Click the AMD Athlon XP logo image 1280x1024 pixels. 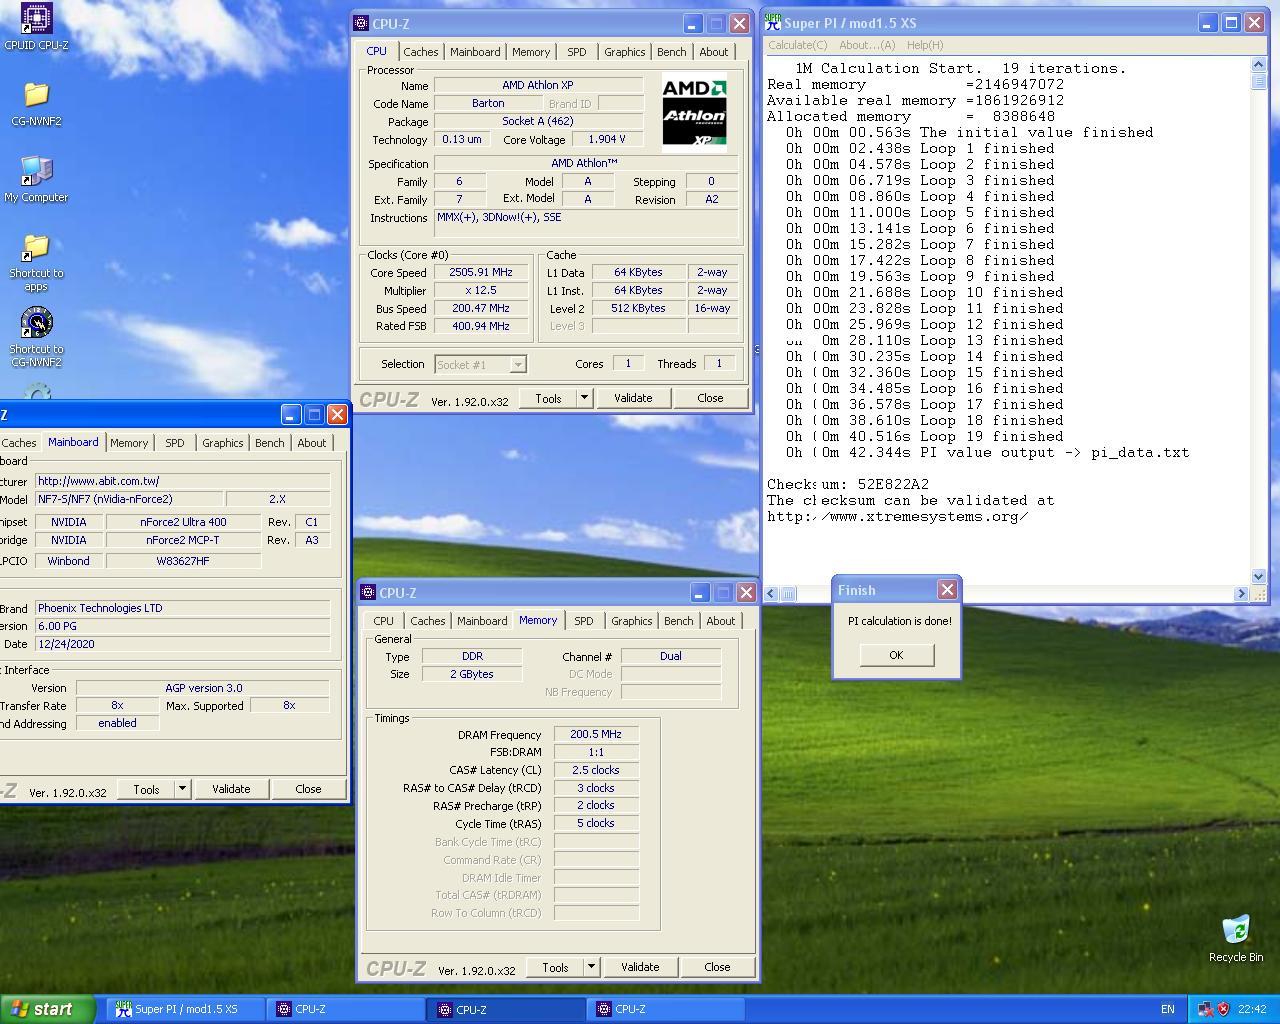(x=695, y=111)
